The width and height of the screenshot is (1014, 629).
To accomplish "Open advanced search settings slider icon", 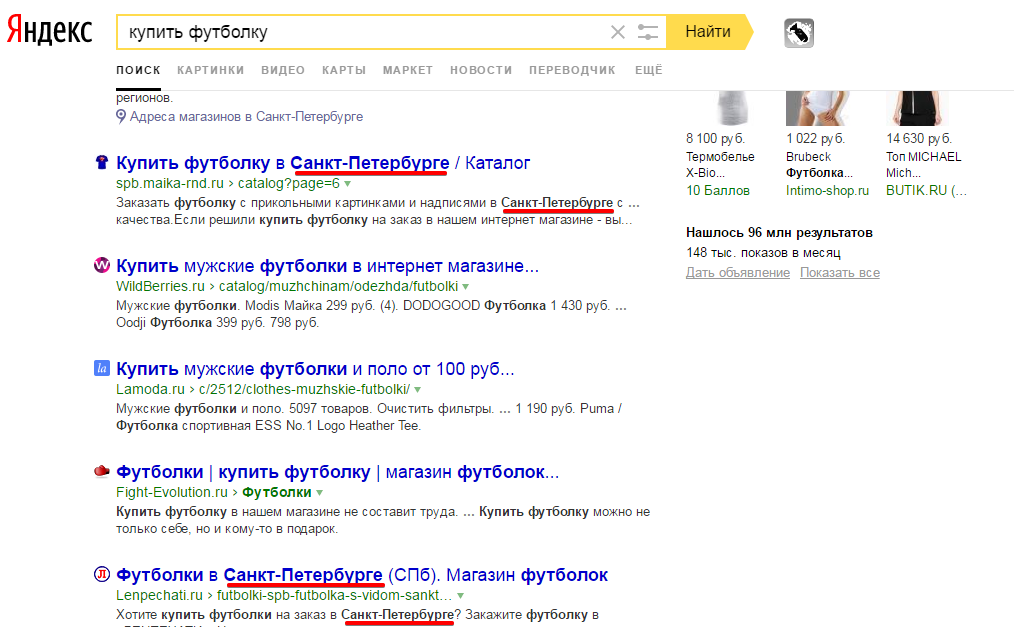I will click(647, 32).
